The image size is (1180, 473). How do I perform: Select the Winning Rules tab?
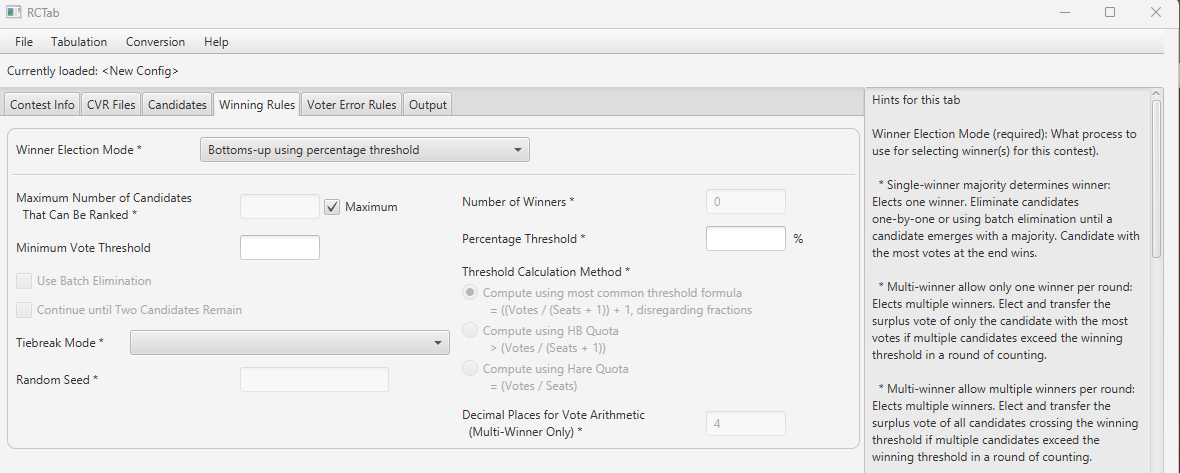click(257, 105)
